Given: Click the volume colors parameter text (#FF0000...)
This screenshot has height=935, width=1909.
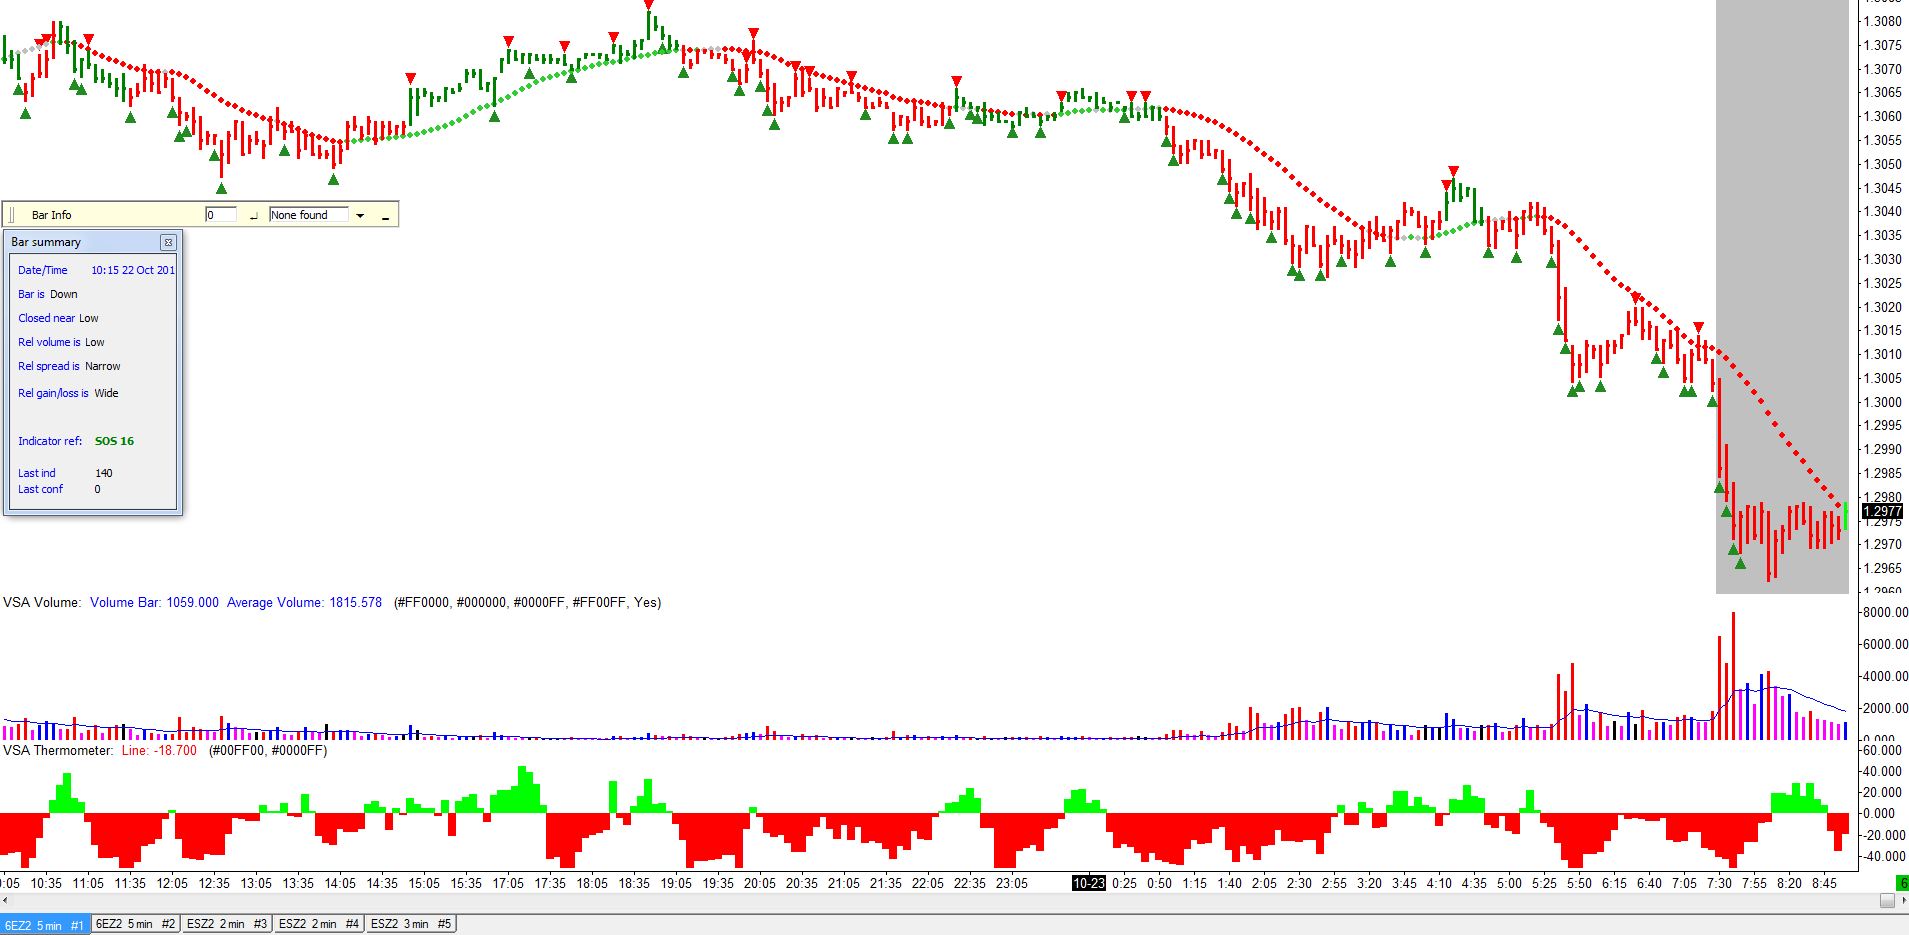Looking at the screenshot, I should (x=527, y=603).
